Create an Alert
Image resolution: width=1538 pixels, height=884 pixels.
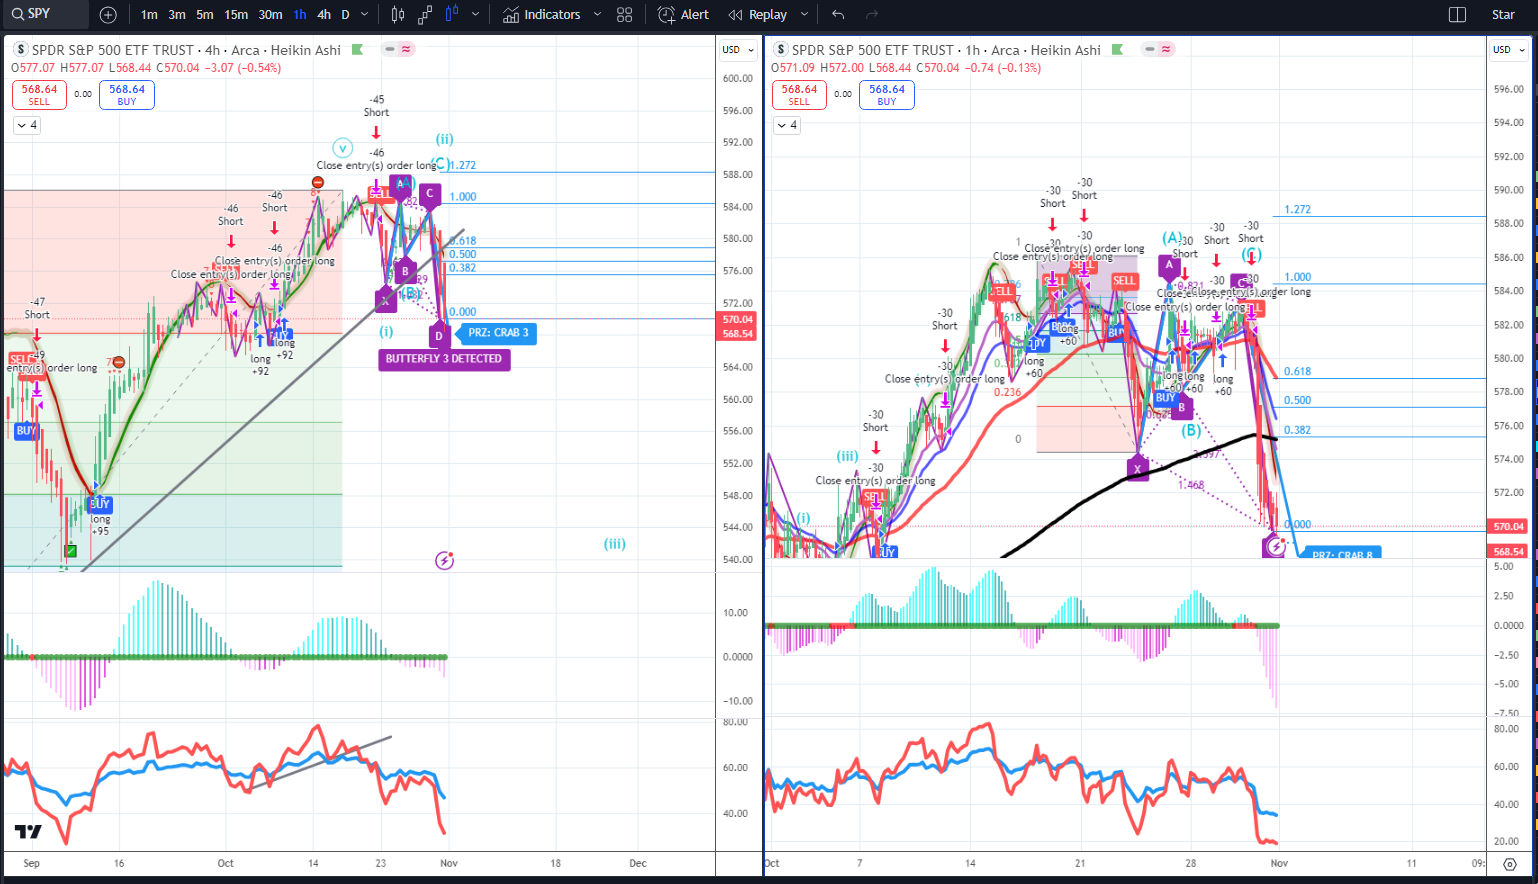tap(684, 15)
